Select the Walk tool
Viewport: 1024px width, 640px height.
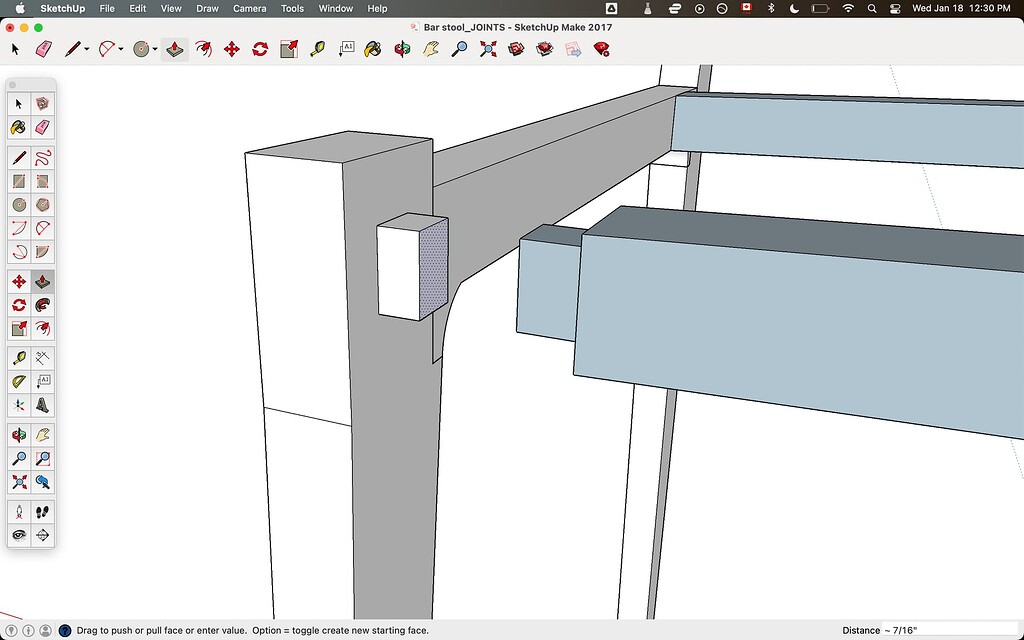[x=43, y=510]
